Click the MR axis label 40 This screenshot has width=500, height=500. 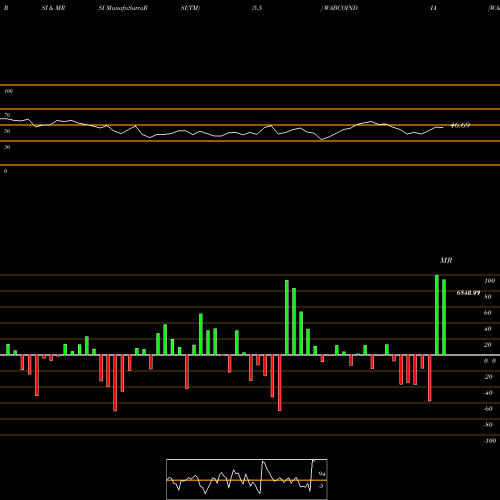(488, 329)
